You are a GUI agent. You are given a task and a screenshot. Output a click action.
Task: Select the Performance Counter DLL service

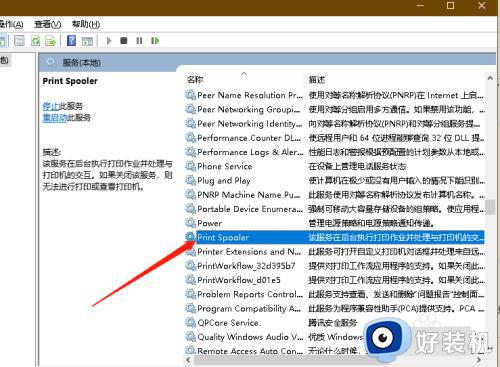[335, 138]
